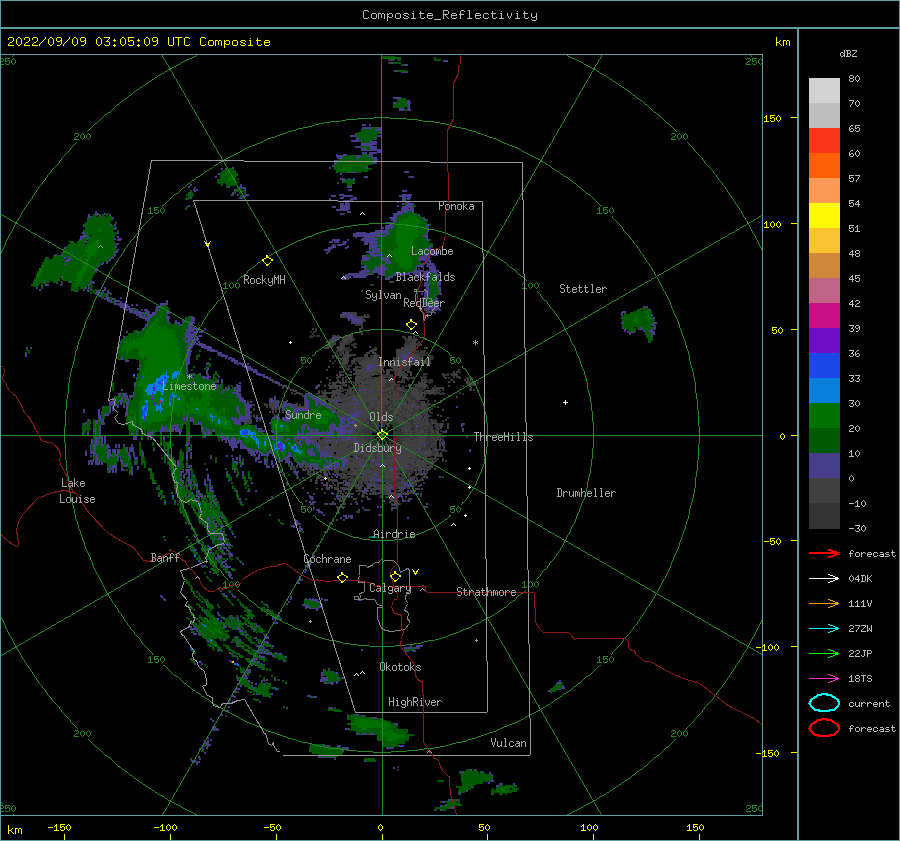The width and height of the screenshot is (900, 841).
Task: Click the RockyMH label
Action: coord(264,280)
